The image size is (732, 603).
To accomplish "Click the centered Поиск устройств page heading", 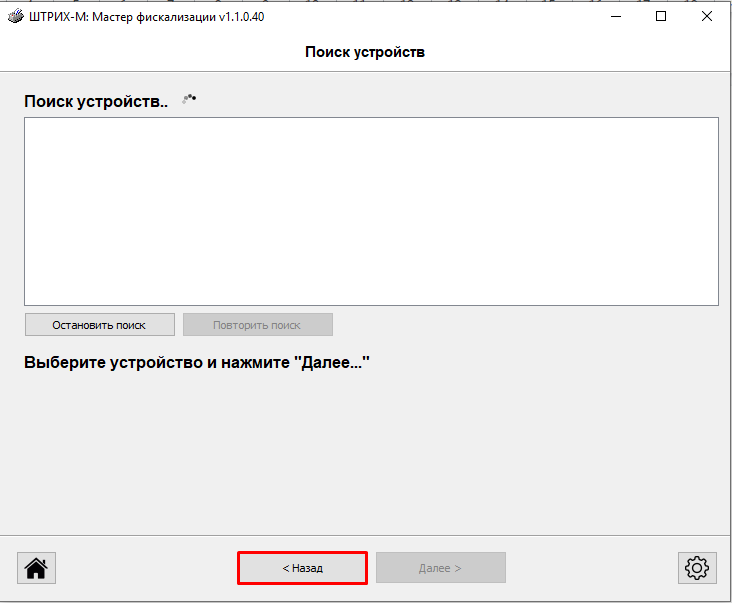I will tap(365, 52).
